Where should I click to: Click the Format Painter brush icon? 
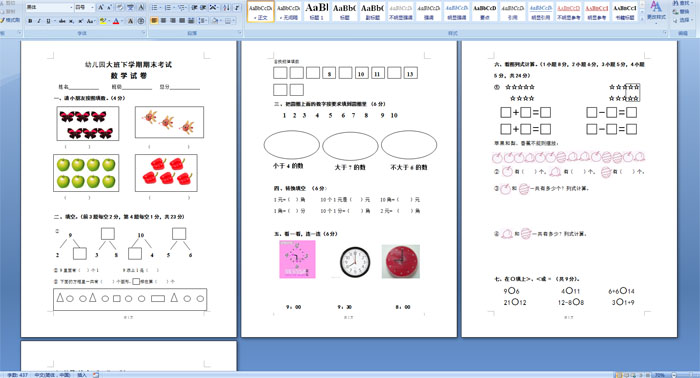[x=11, y=20]
